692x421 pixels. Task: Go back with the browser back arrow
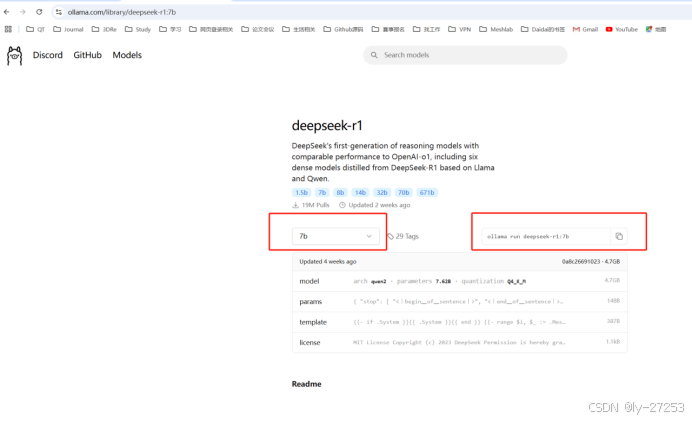pyautogui.click(x=7, y=12)
